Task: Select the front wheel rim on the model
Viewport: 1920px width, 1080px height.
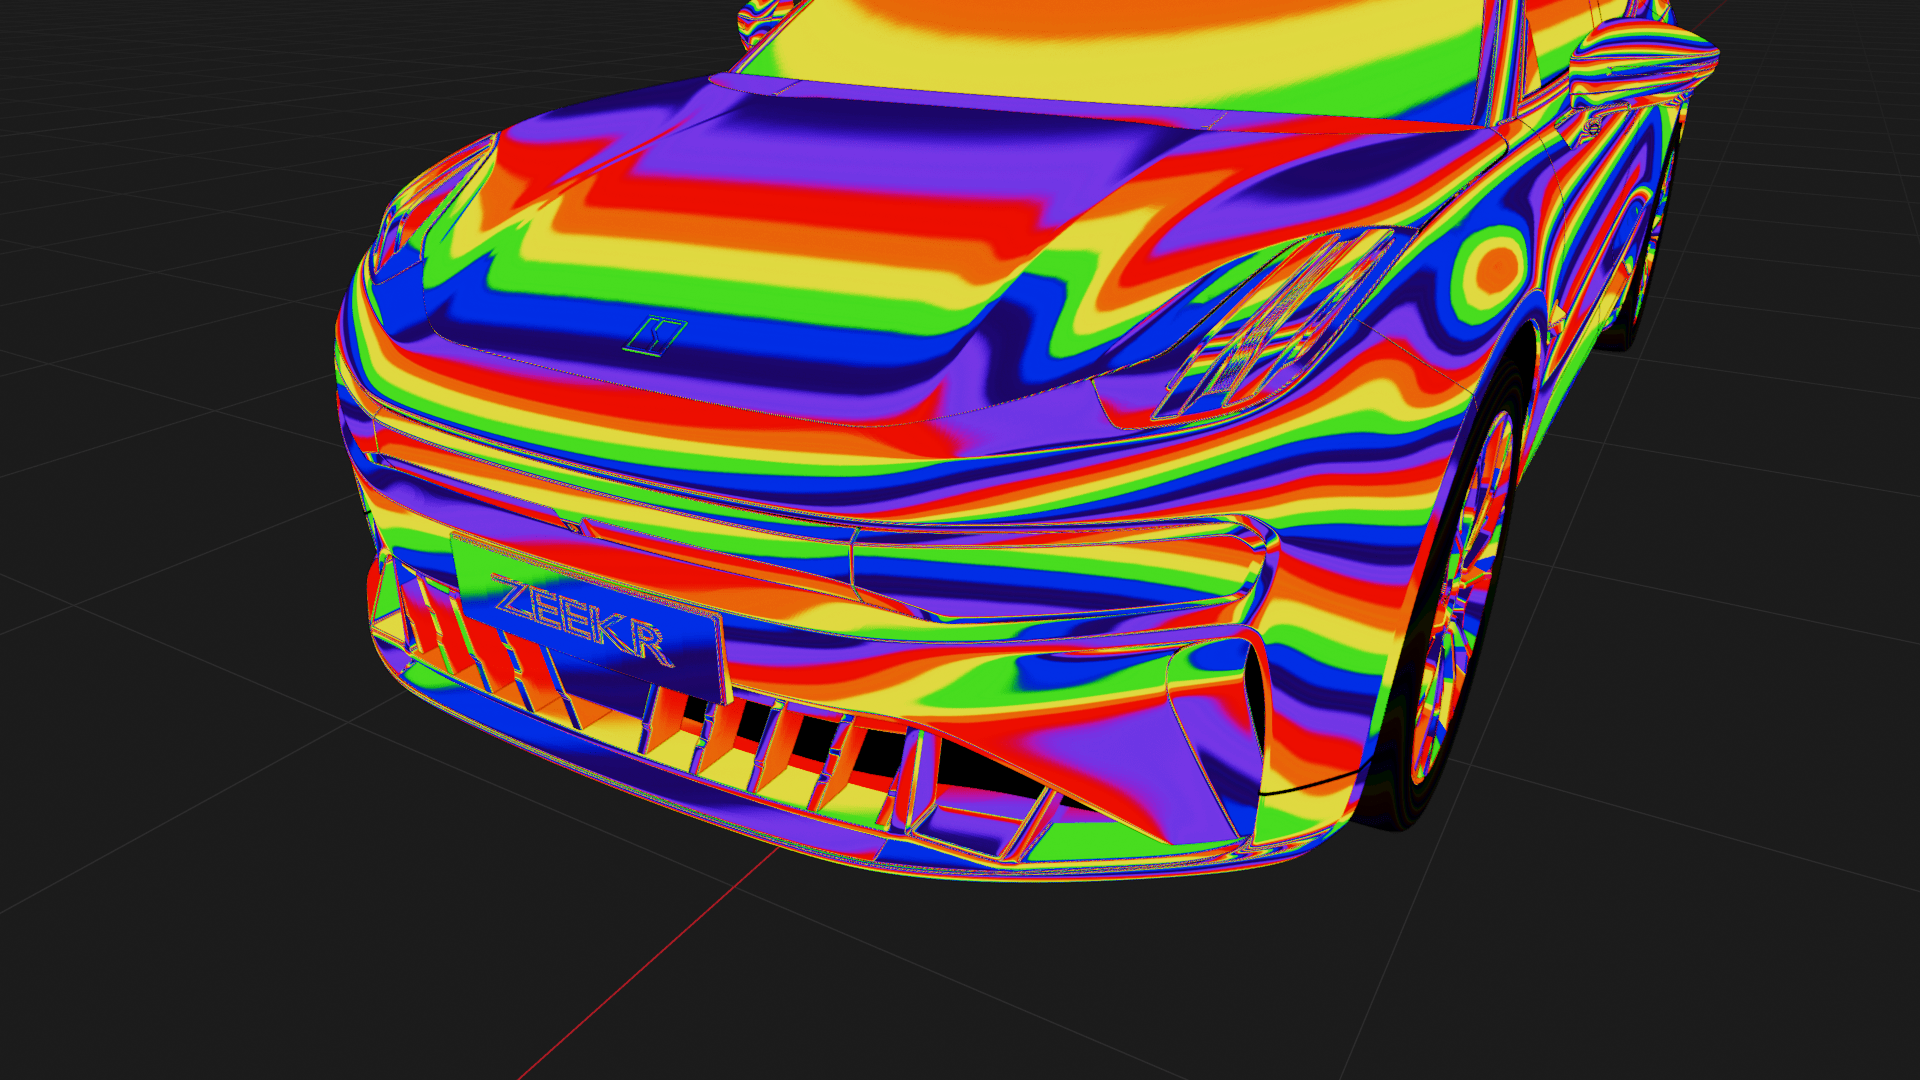Action: pos(1460,598)
